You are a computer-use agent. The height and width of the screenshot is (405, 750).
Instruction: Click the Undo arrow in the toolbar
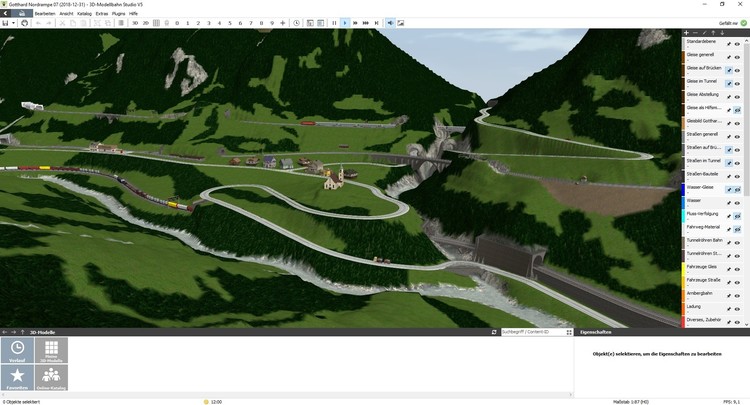click(38, 23)
